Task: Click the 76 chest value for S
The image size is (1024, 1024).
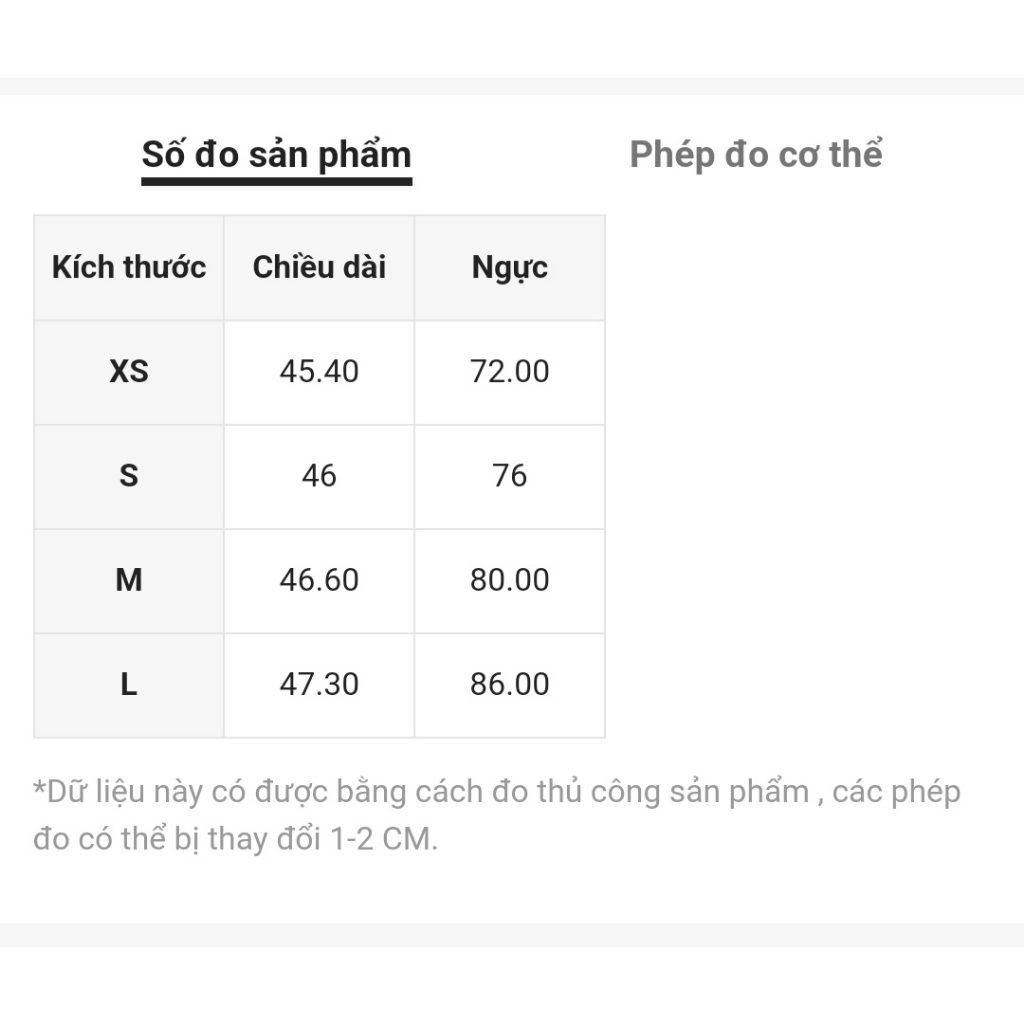Action: pyautogui.click(x=510, y=475)
